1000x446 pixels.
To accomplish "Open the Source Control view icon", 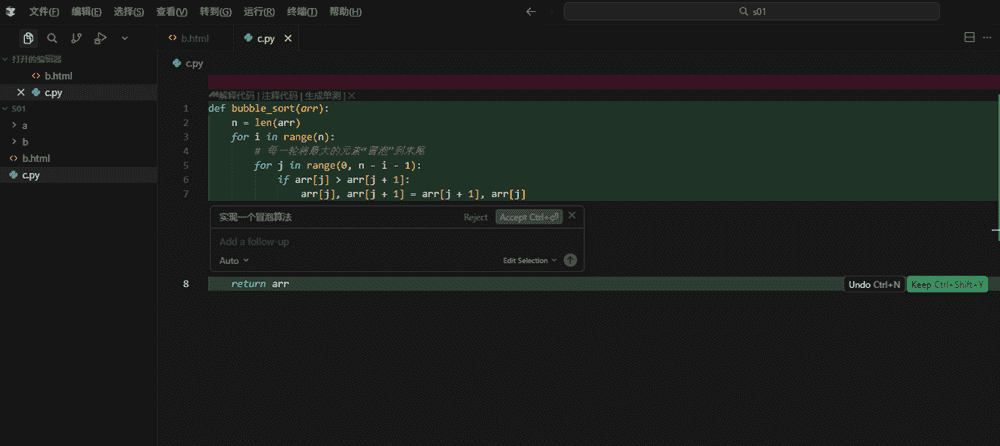I will [77, 38].
